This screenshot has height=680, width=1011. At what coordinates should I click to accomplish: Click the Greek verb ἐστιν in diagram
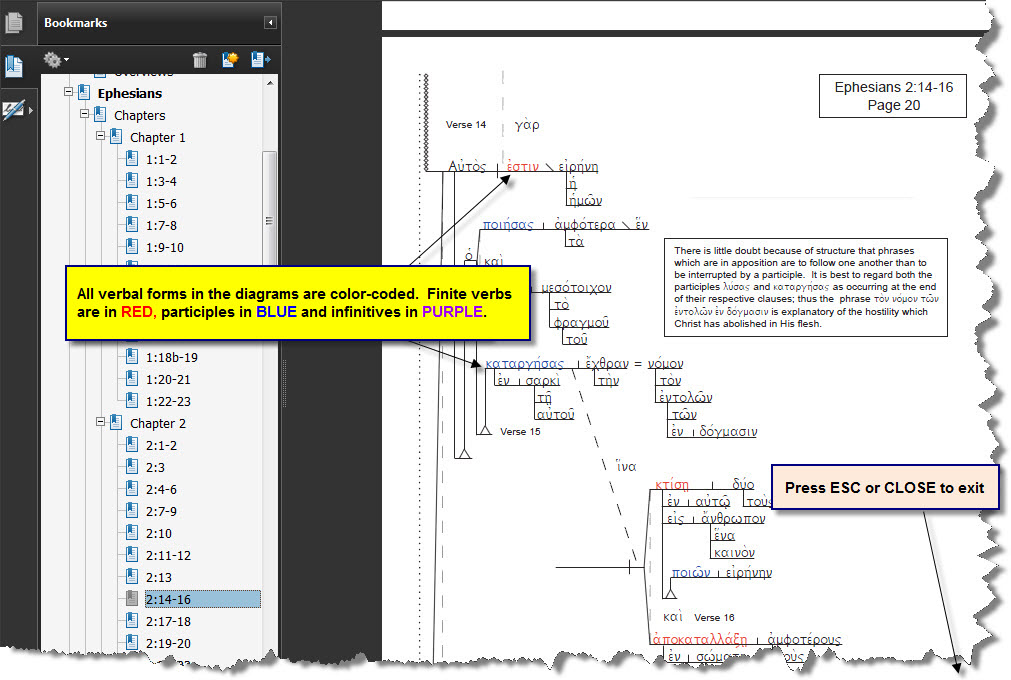coord(522,166)
